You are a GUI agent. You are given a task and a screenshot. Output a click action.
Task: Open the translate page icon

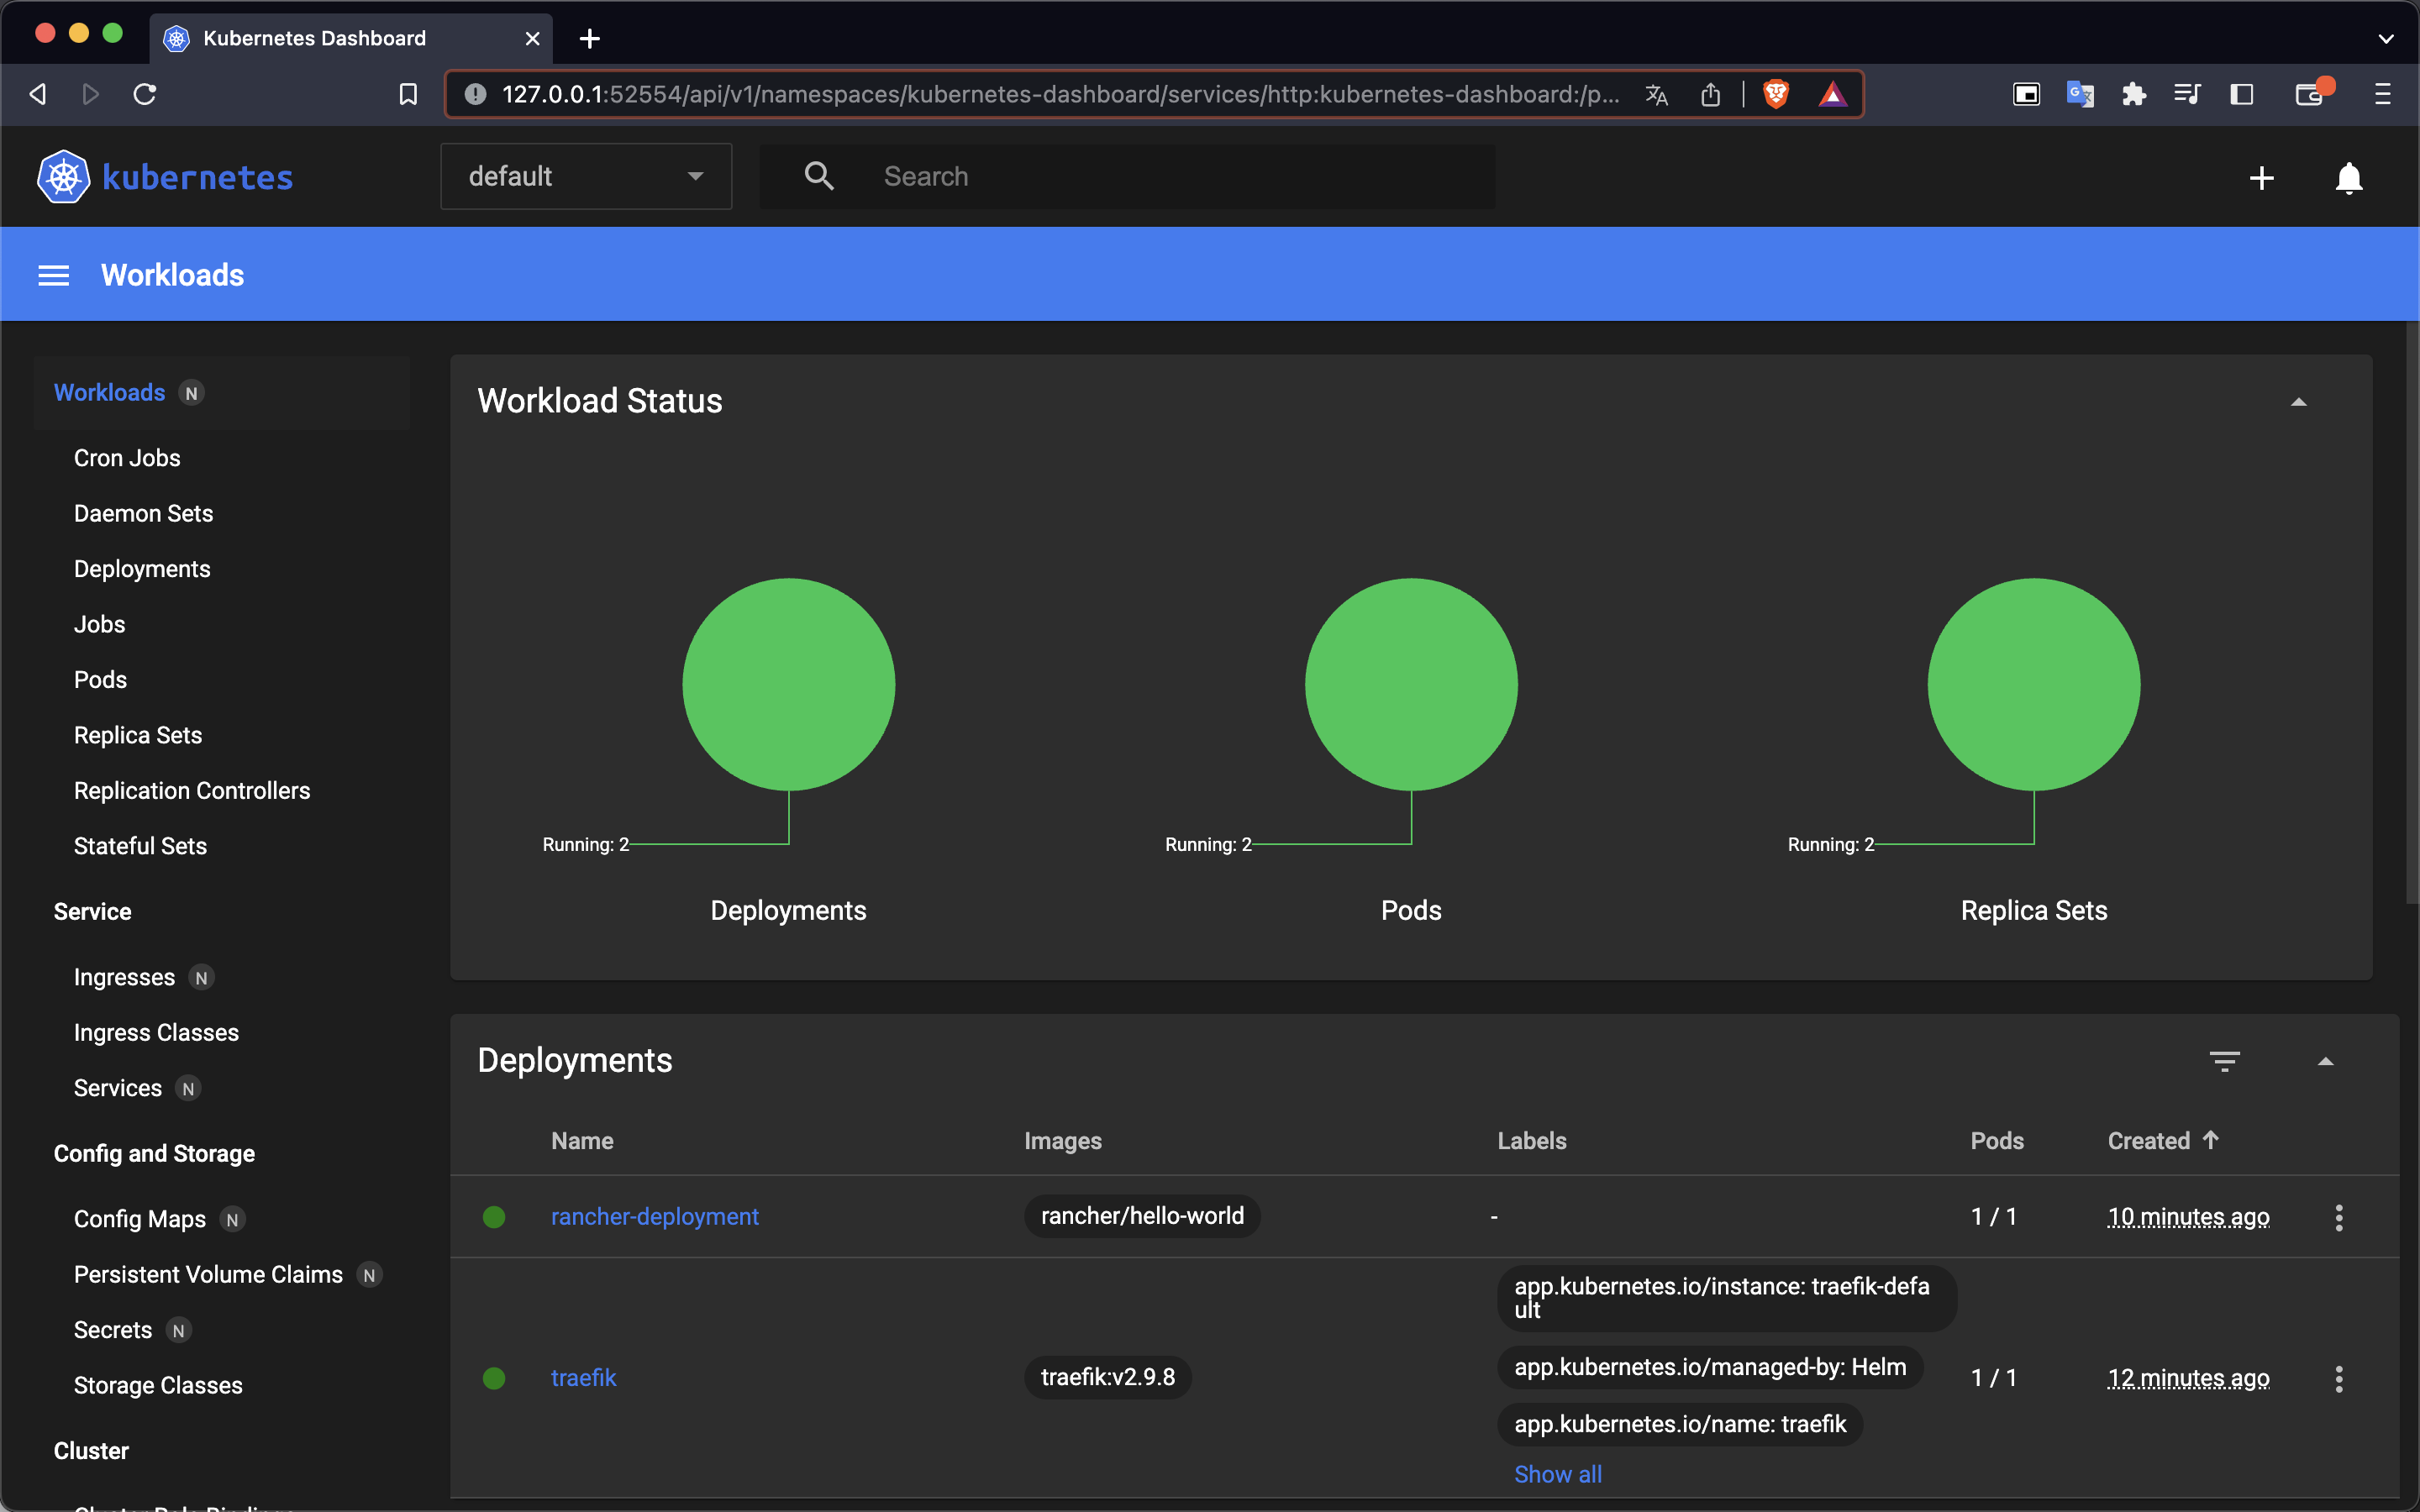[1657, 94]
